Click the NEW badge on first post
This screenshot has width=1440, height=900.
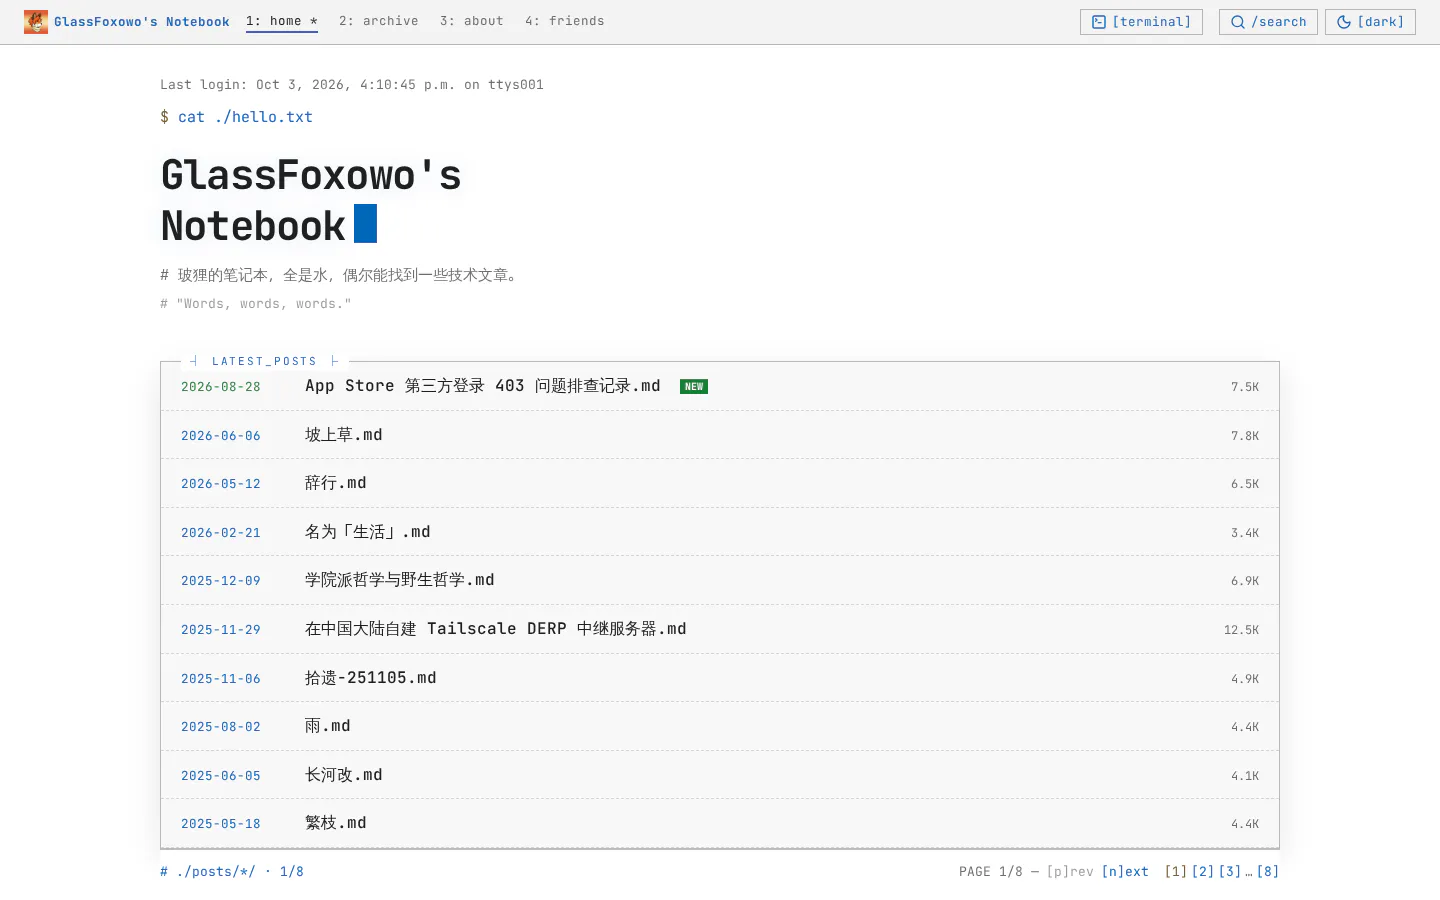click(694, 387)
